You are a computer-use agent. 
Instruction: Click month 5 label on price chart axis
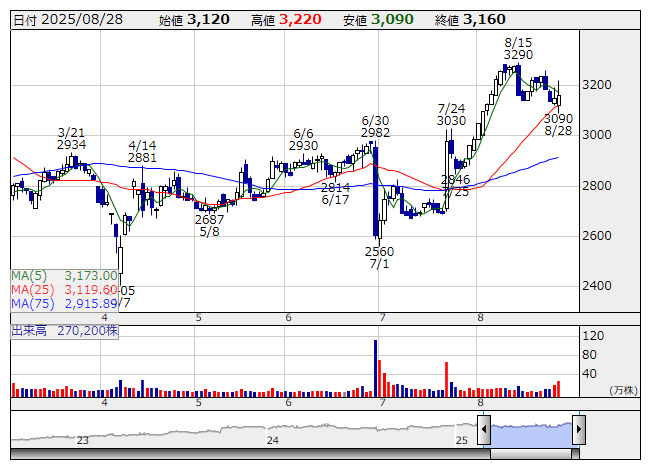(199, 318)
